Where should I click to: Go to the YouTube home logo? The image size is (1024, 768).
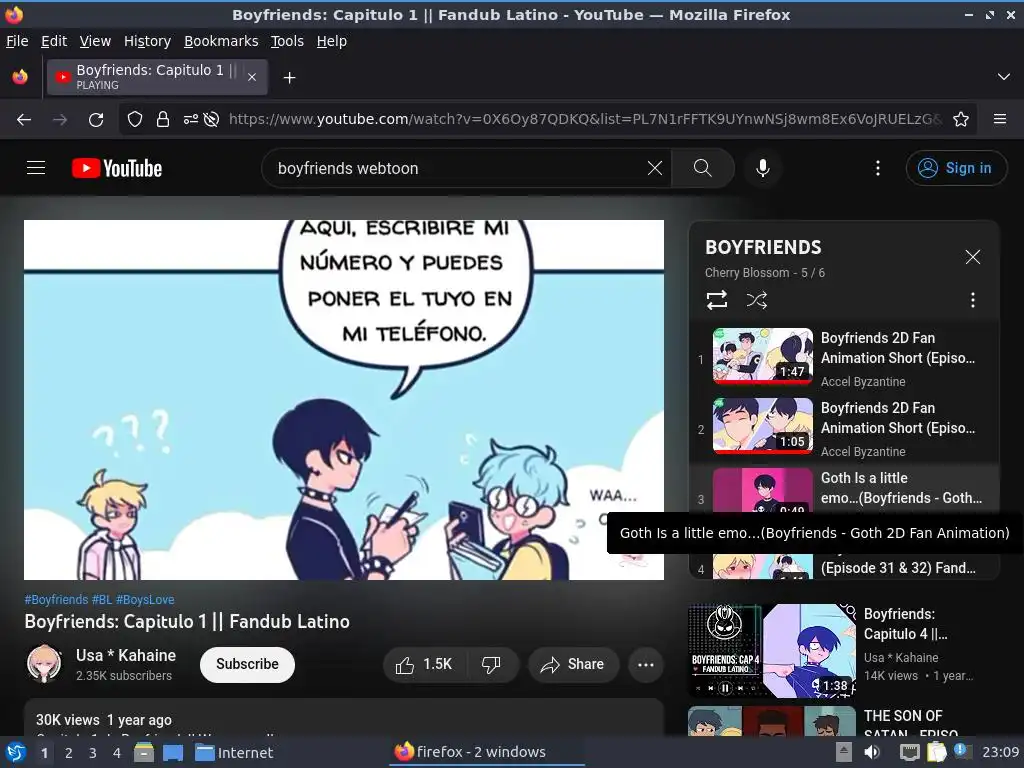click(117, 168)
